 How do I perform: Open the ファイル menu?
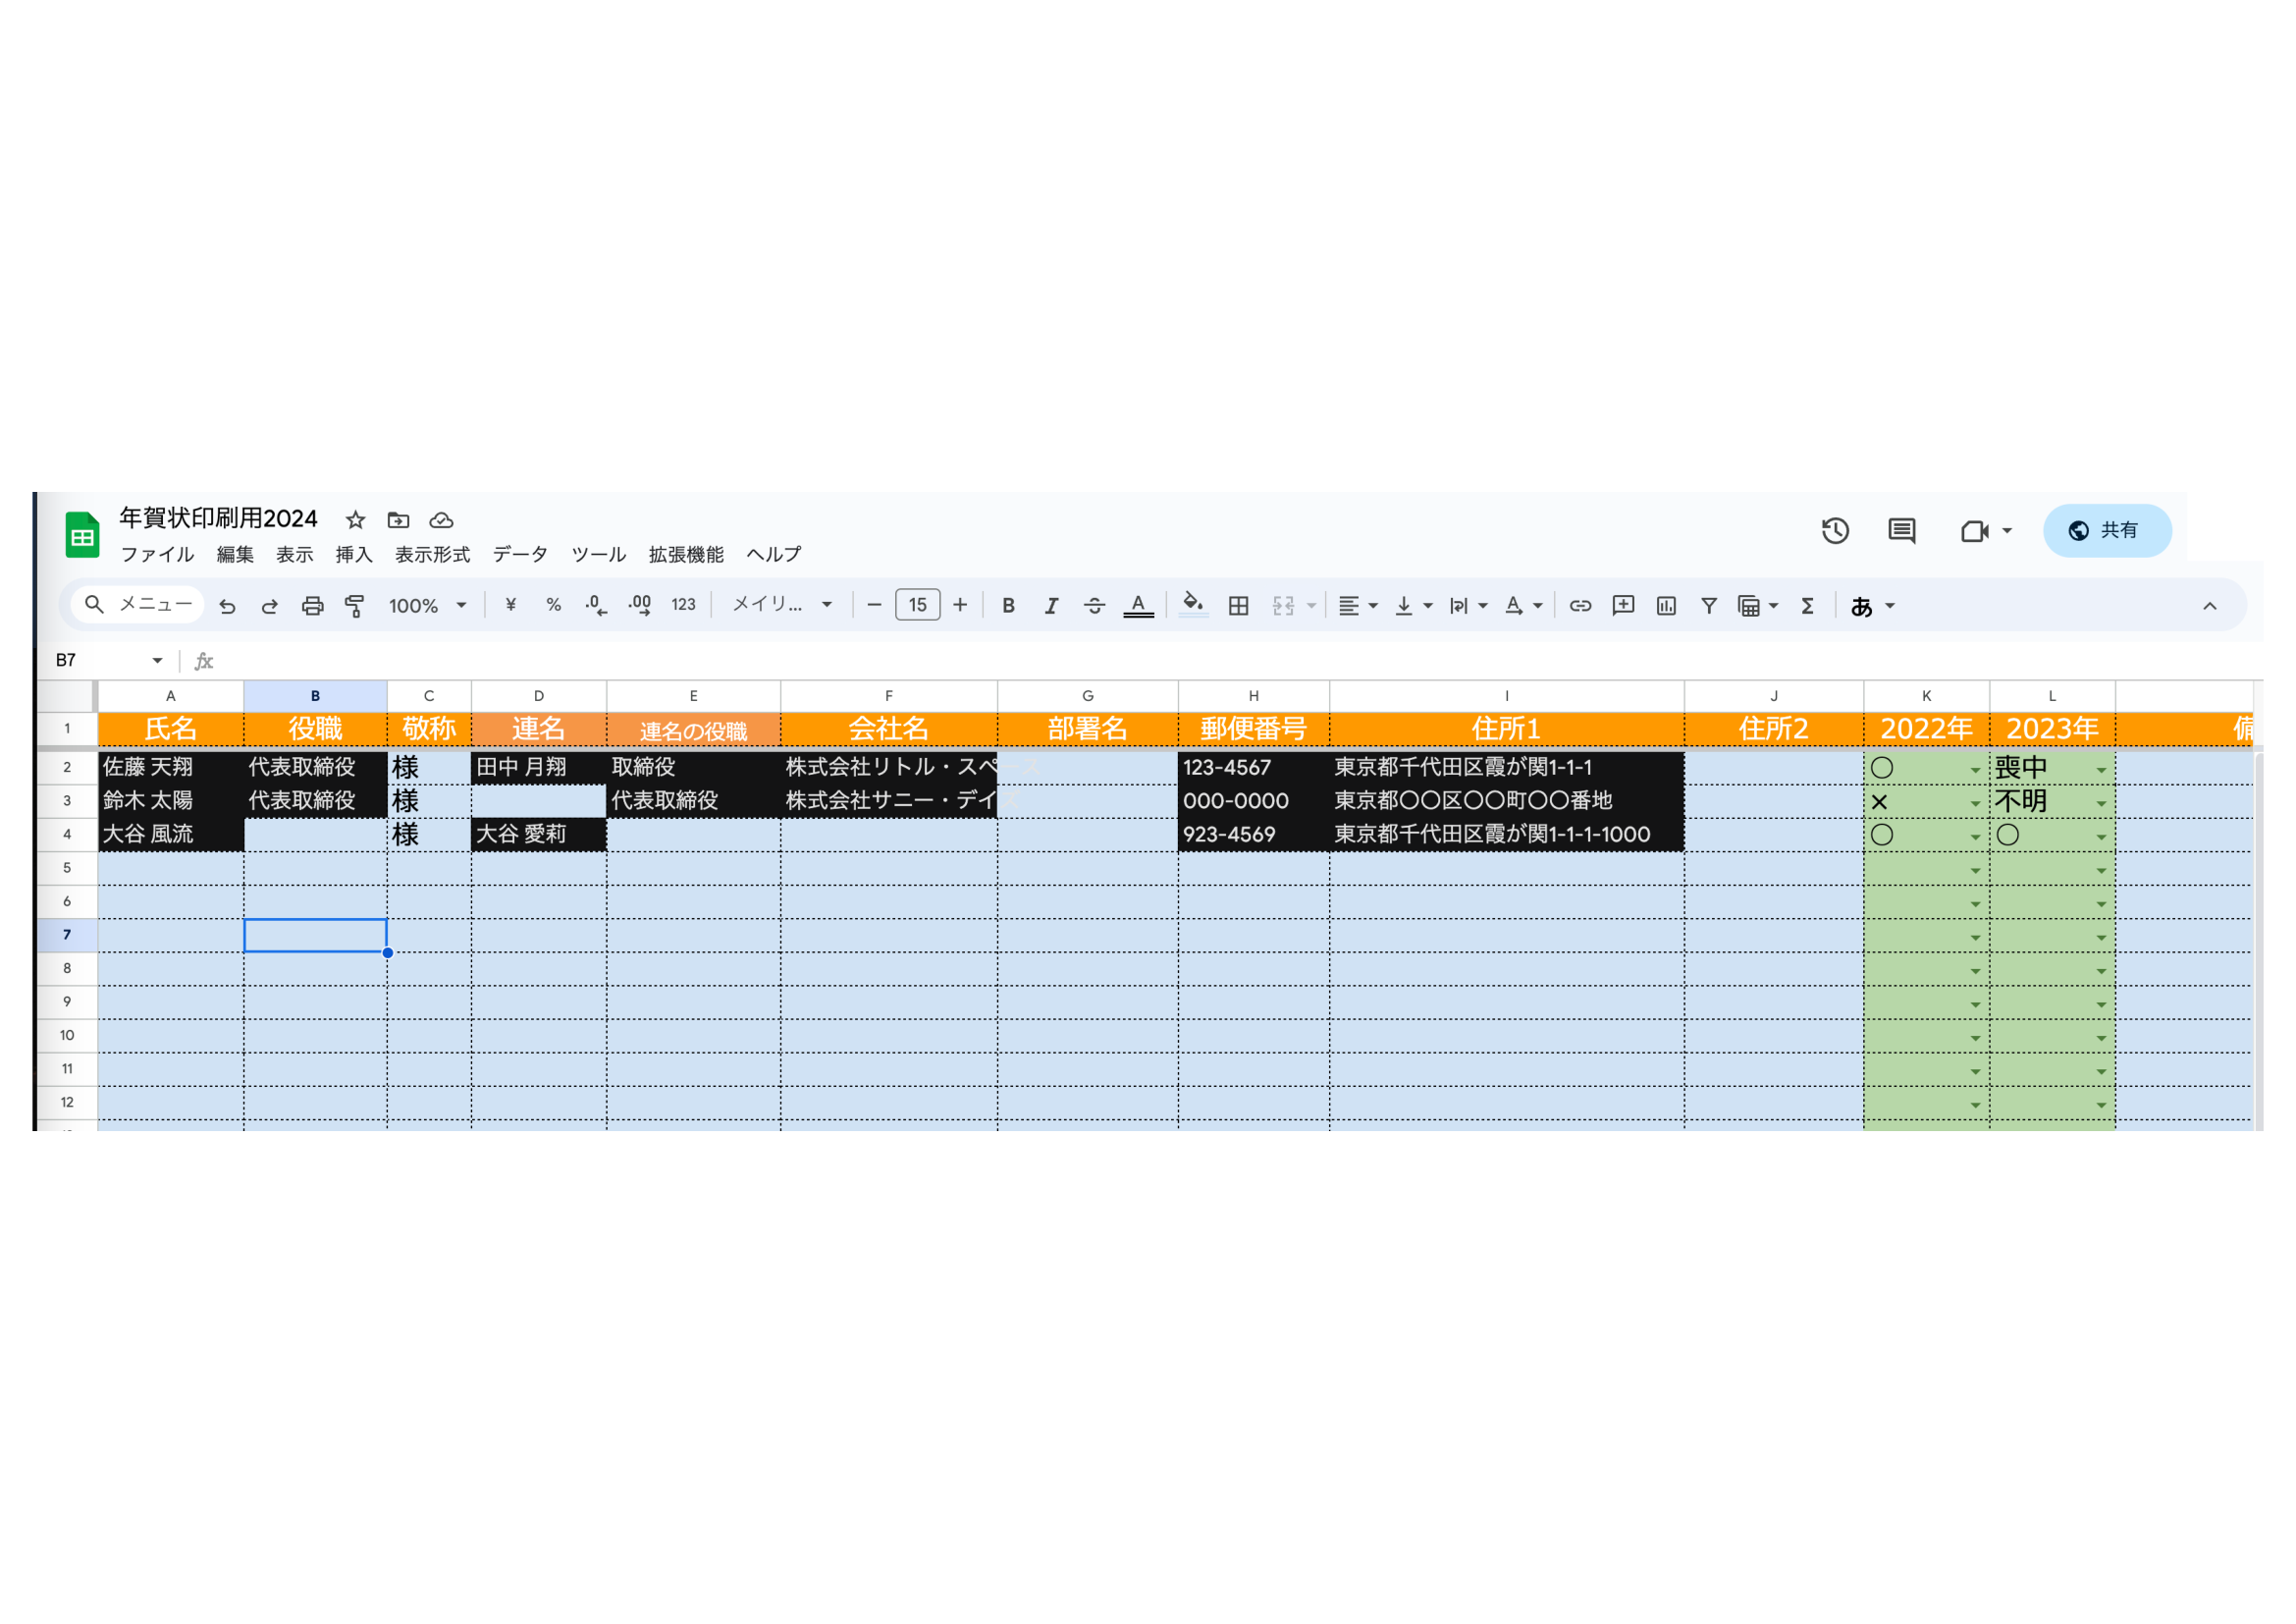(x=157, y=555)
